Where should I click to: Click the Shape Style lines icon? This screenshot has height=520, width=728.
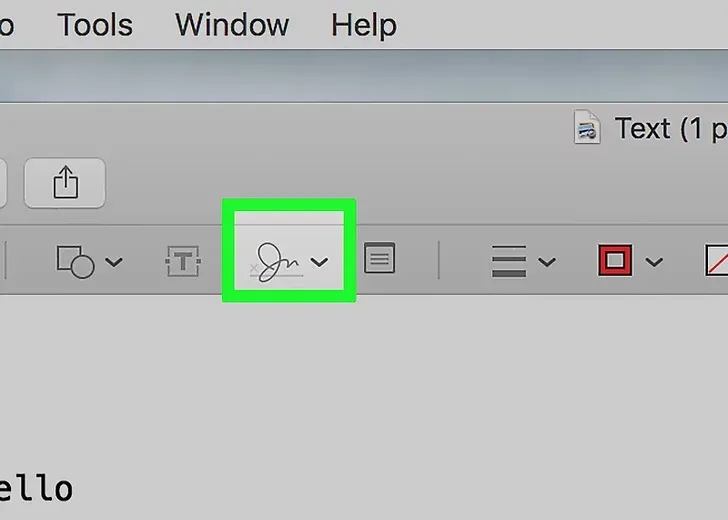pyautogui.click(x=509, y=261)
